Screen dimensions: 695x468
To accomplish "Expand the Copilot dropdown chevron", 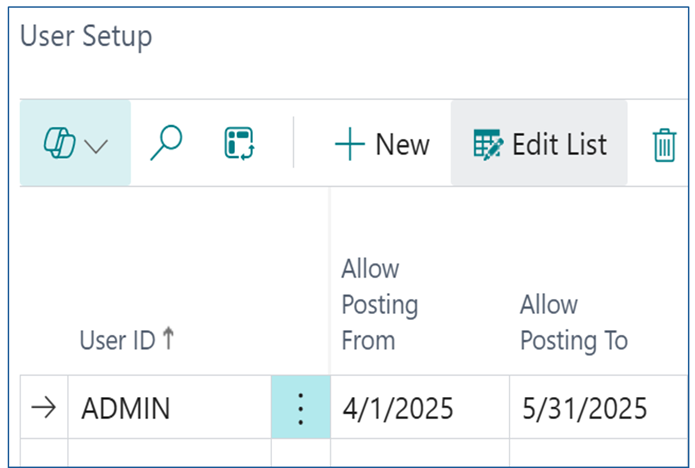I will coord(96,146).
